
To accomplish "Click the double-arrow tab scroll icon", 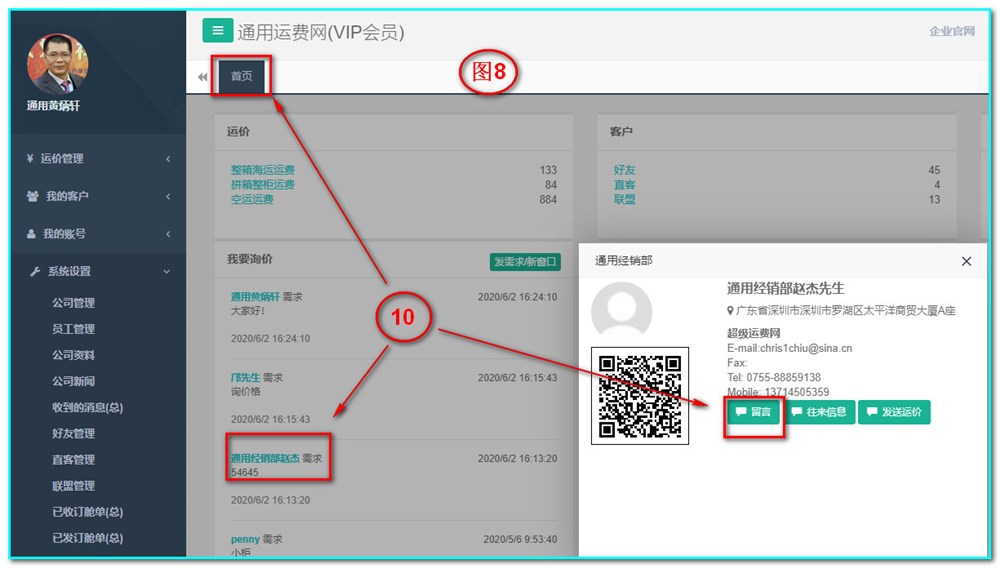I will click(203, 76).
